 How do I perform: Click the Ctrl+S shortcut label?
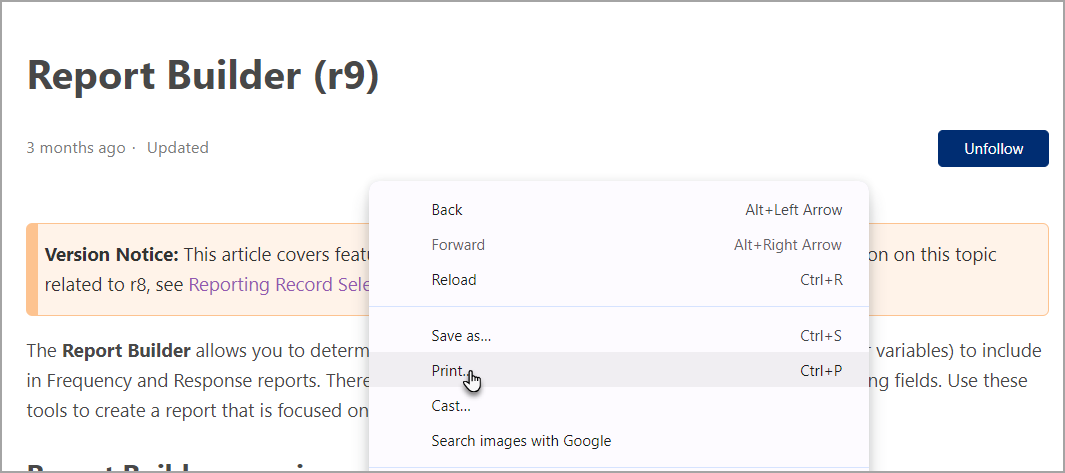click(821, 336)
